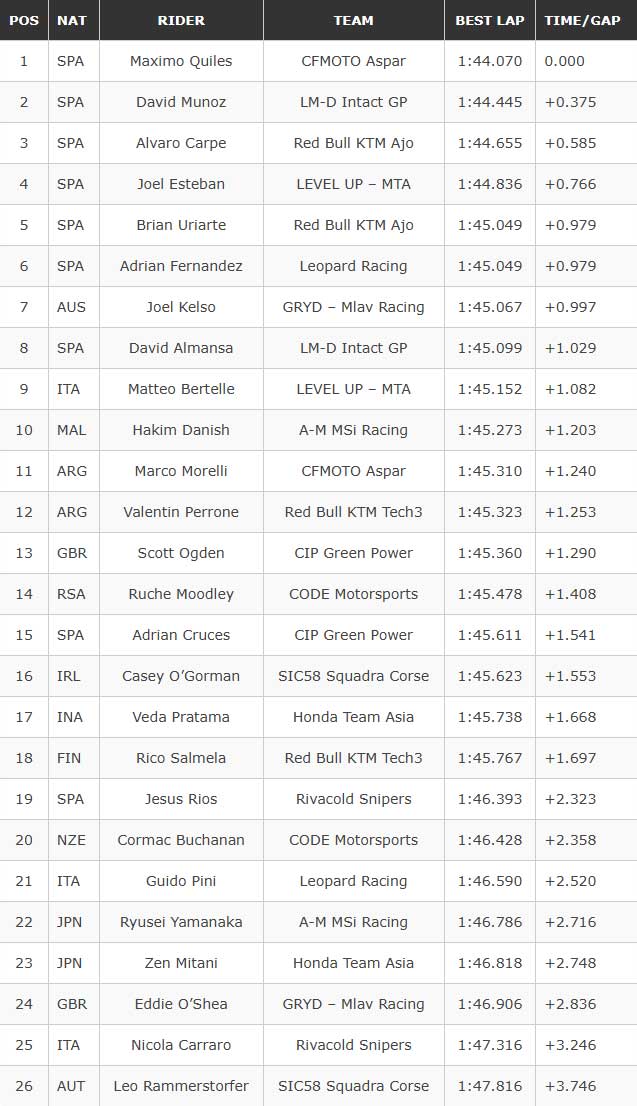The height and width of the screenshot is (1106, 637).
Task: Click the NAT column header
Action: coord(71,20)
